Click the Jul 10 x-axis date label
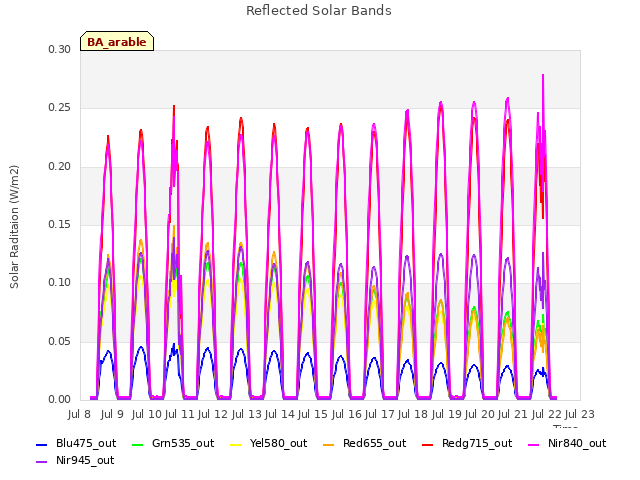Viewport: 640px width, 480px height. click(x=147, y=414)
